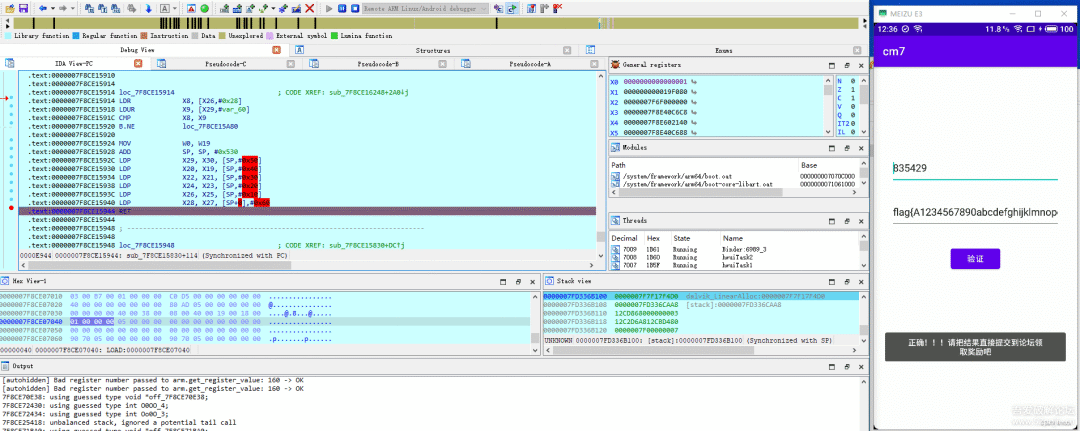Close the General registers panel
1080x431 pixels.
point(860,65)
